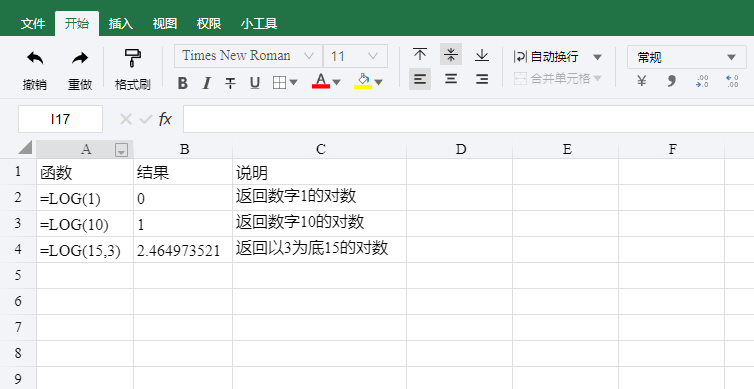Screen dimensions: 754x389
Task: Open the Times New Roman font dropdown
Action: 248,56
